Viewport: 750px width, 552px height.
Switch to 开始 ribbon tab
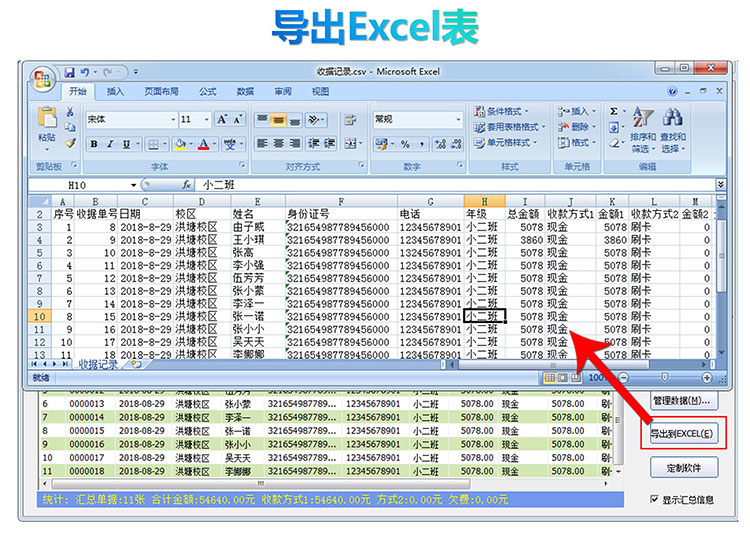77,91
